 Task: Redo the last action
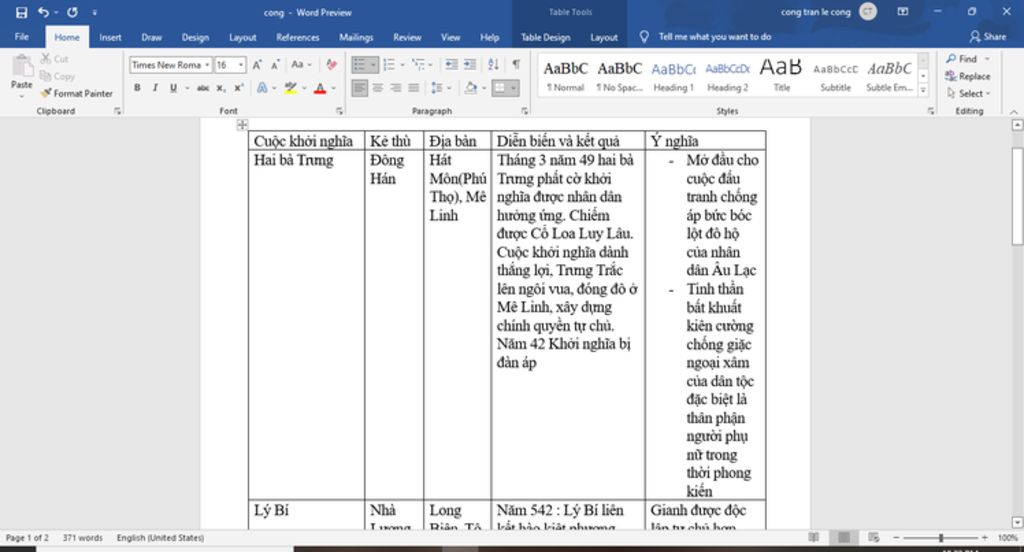click(72, 12)
